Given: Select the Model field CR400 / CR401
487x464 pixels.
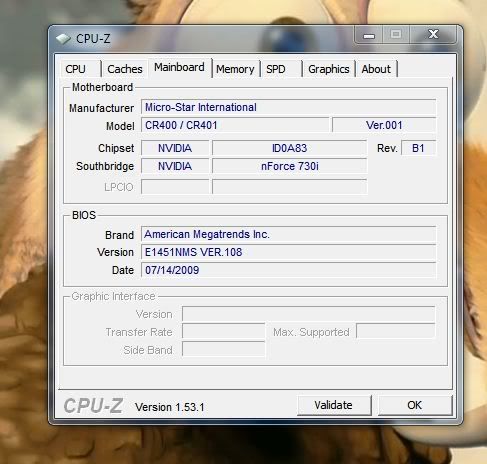Looking at the screenshot, I should click(235, 125).
